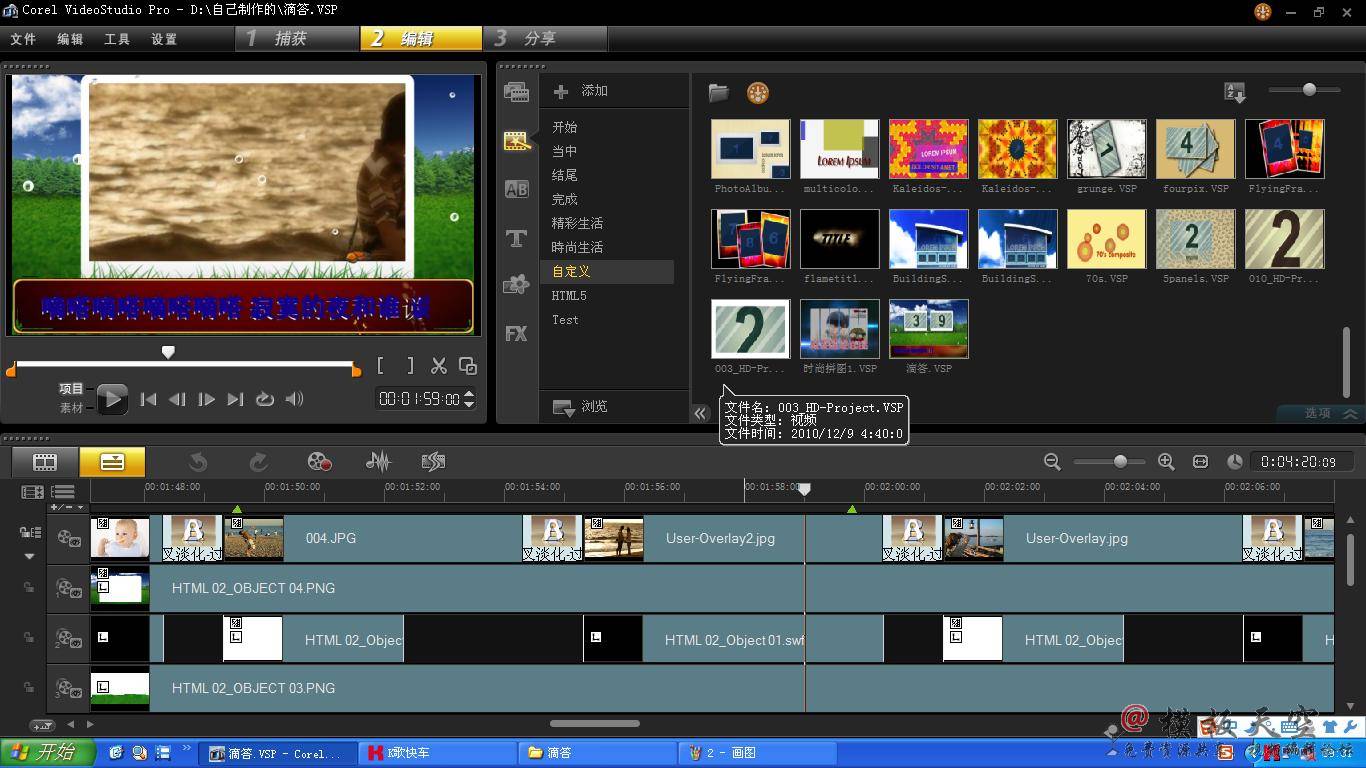
Task: Open the Title (T) library
Action: tap(516, 238)
